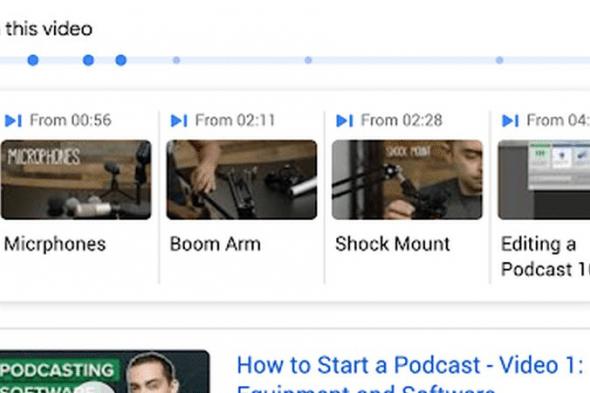Select sixth small timeline dot
The height and width of the screenshot is (393, 590).
pyautogui.click(x=499, y=60)
